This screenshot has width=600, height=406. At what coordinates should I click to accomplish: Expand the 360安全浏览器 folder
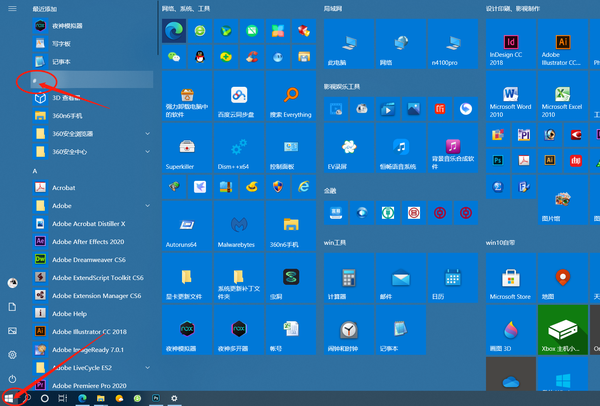(80, 133)
